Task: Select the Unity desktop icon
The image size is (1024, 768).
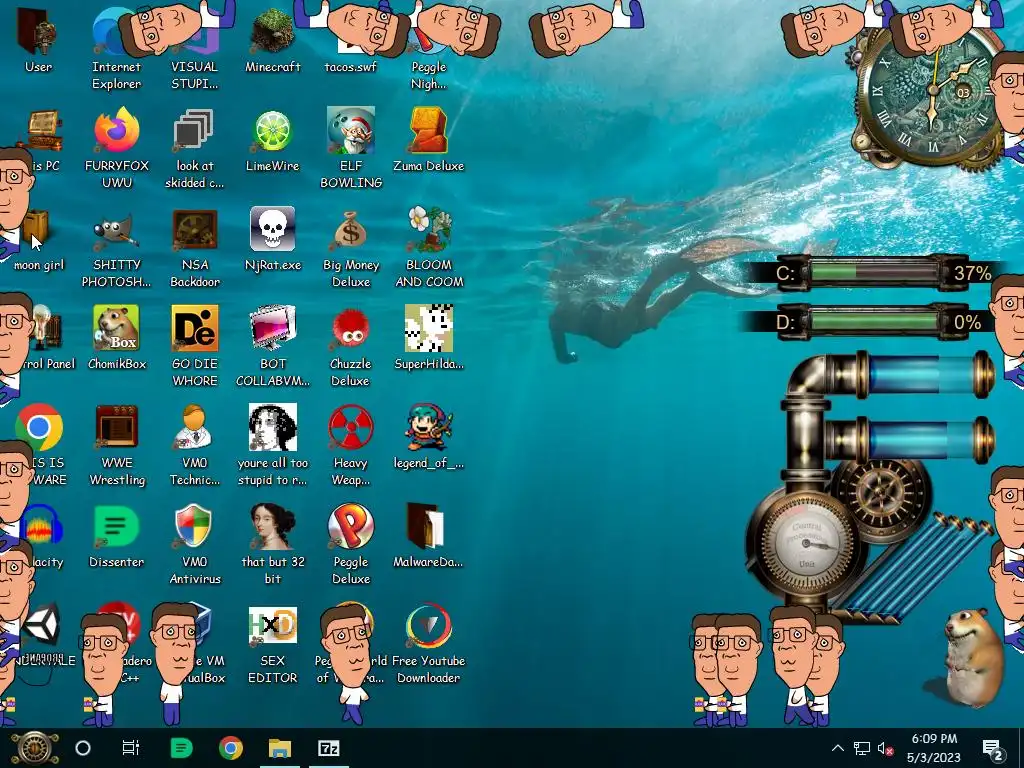Action: [x=42, y=626]
